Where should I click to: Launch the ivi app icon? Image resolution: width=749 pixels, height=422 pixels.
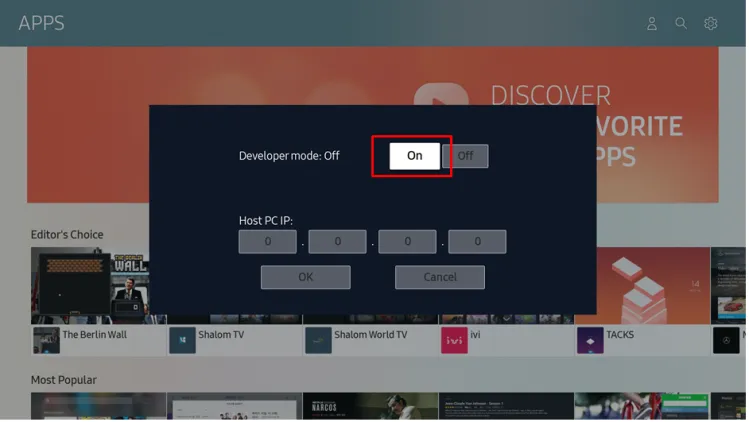point(454,340)
